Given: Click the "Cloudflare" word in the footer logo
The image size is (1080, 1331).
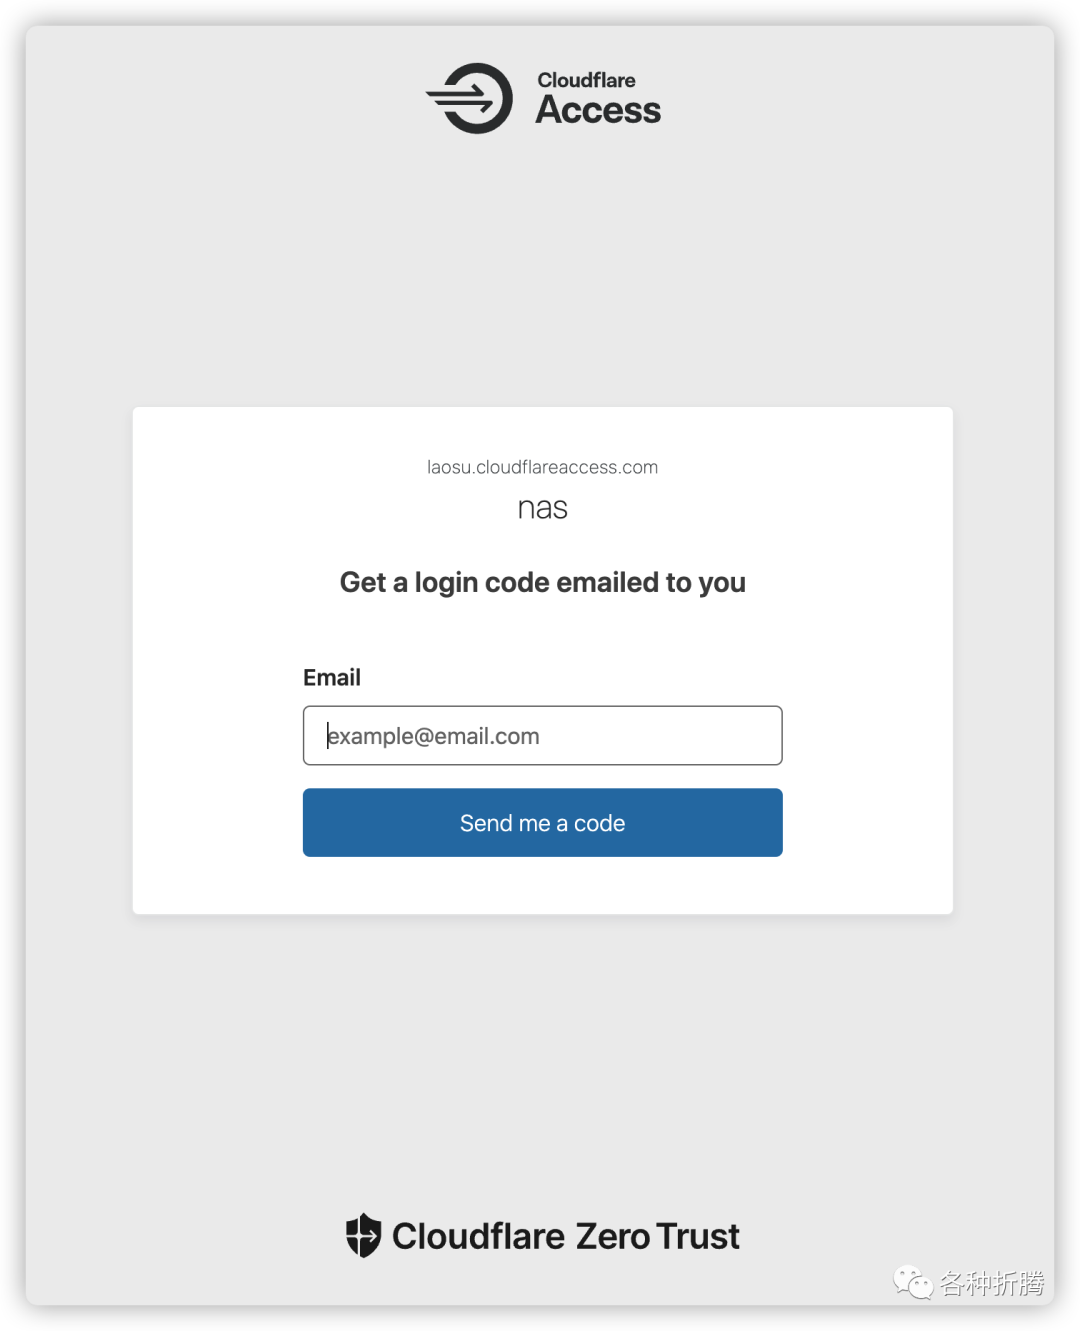Looking at the screenshot, I should click(x=479, y=1236).
